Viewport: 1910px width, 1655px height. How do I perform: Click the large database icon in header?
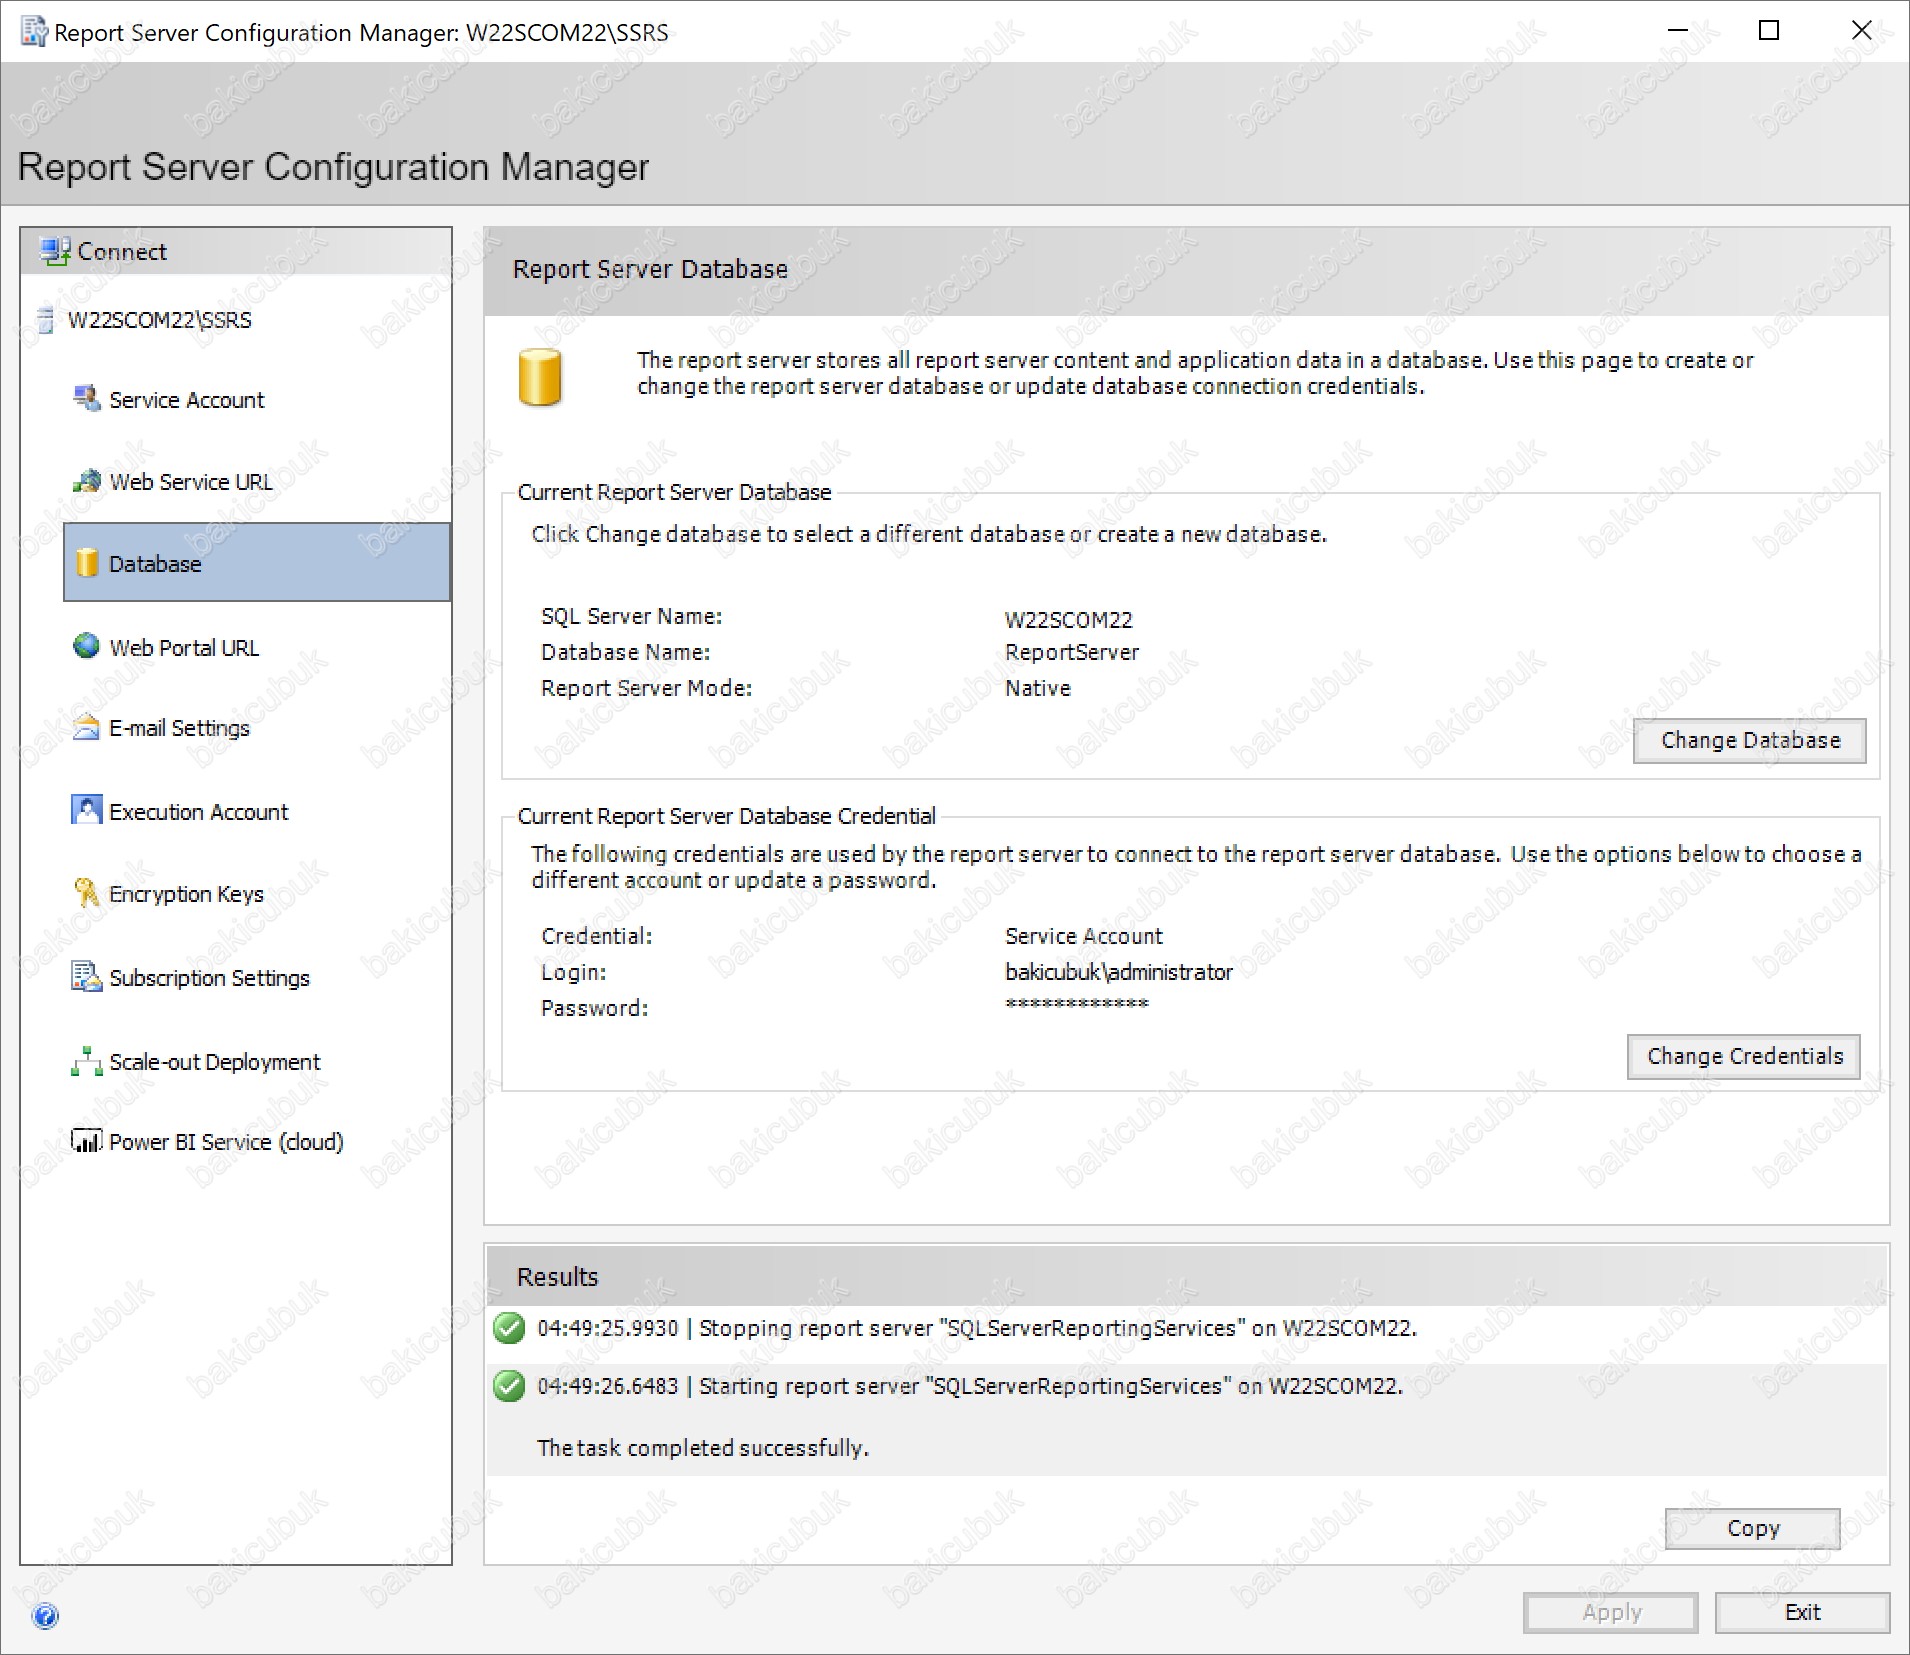tap(540, 377)
